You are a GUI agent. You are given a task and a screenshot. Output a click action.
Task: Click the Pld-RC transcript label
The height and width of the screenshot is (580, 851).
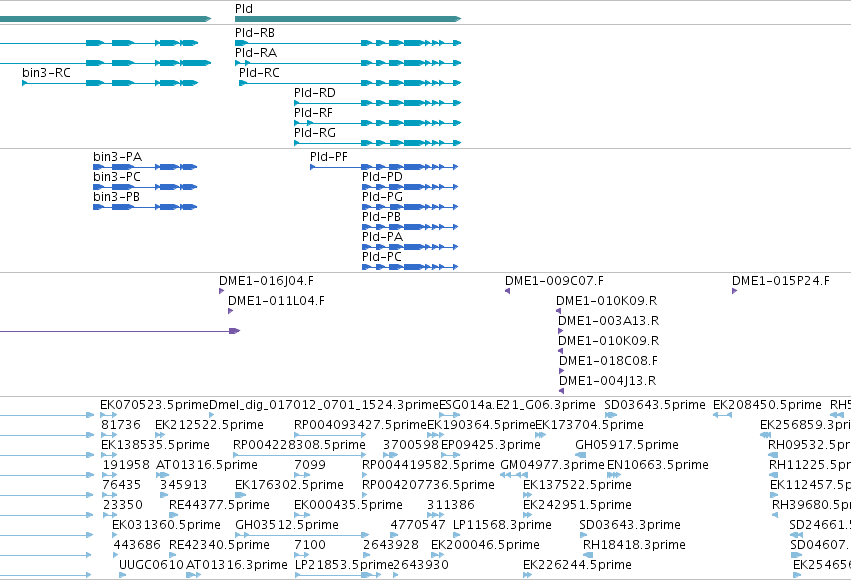[259, 73]
